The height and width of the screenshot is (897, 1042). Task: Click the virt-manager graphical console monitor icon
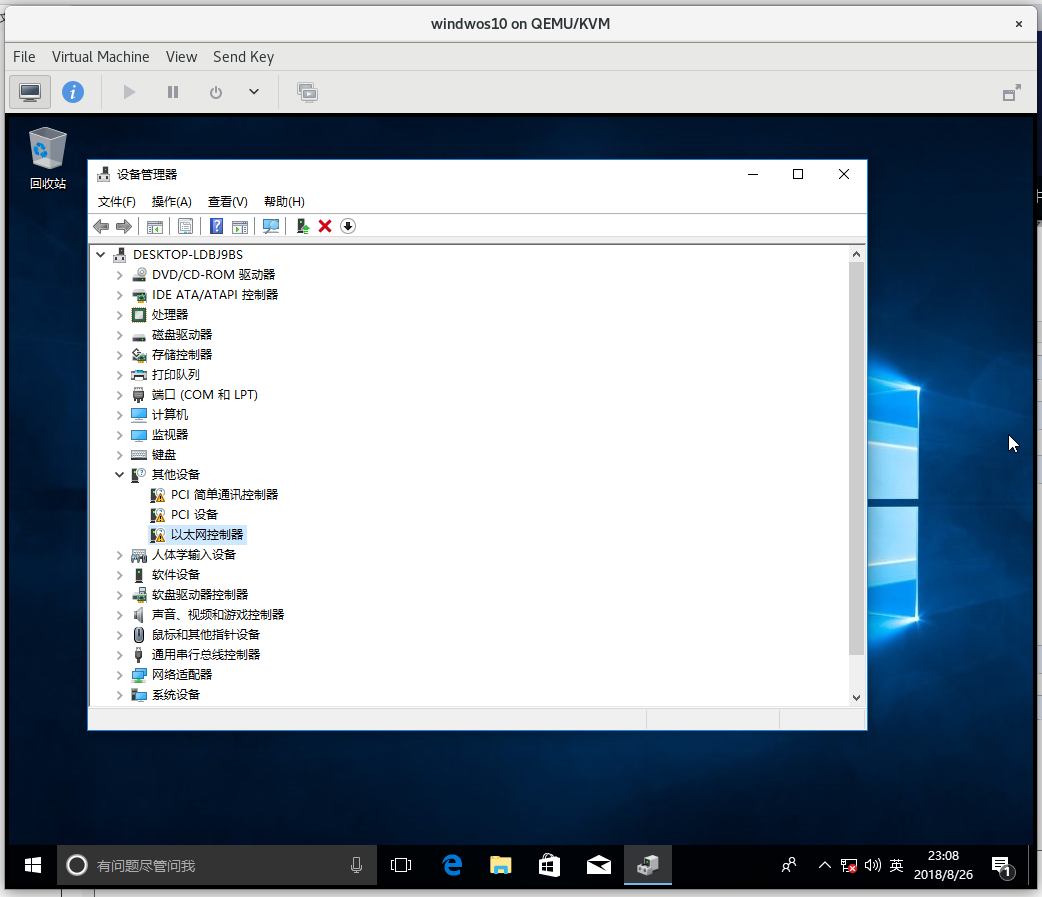click(30, 92)
